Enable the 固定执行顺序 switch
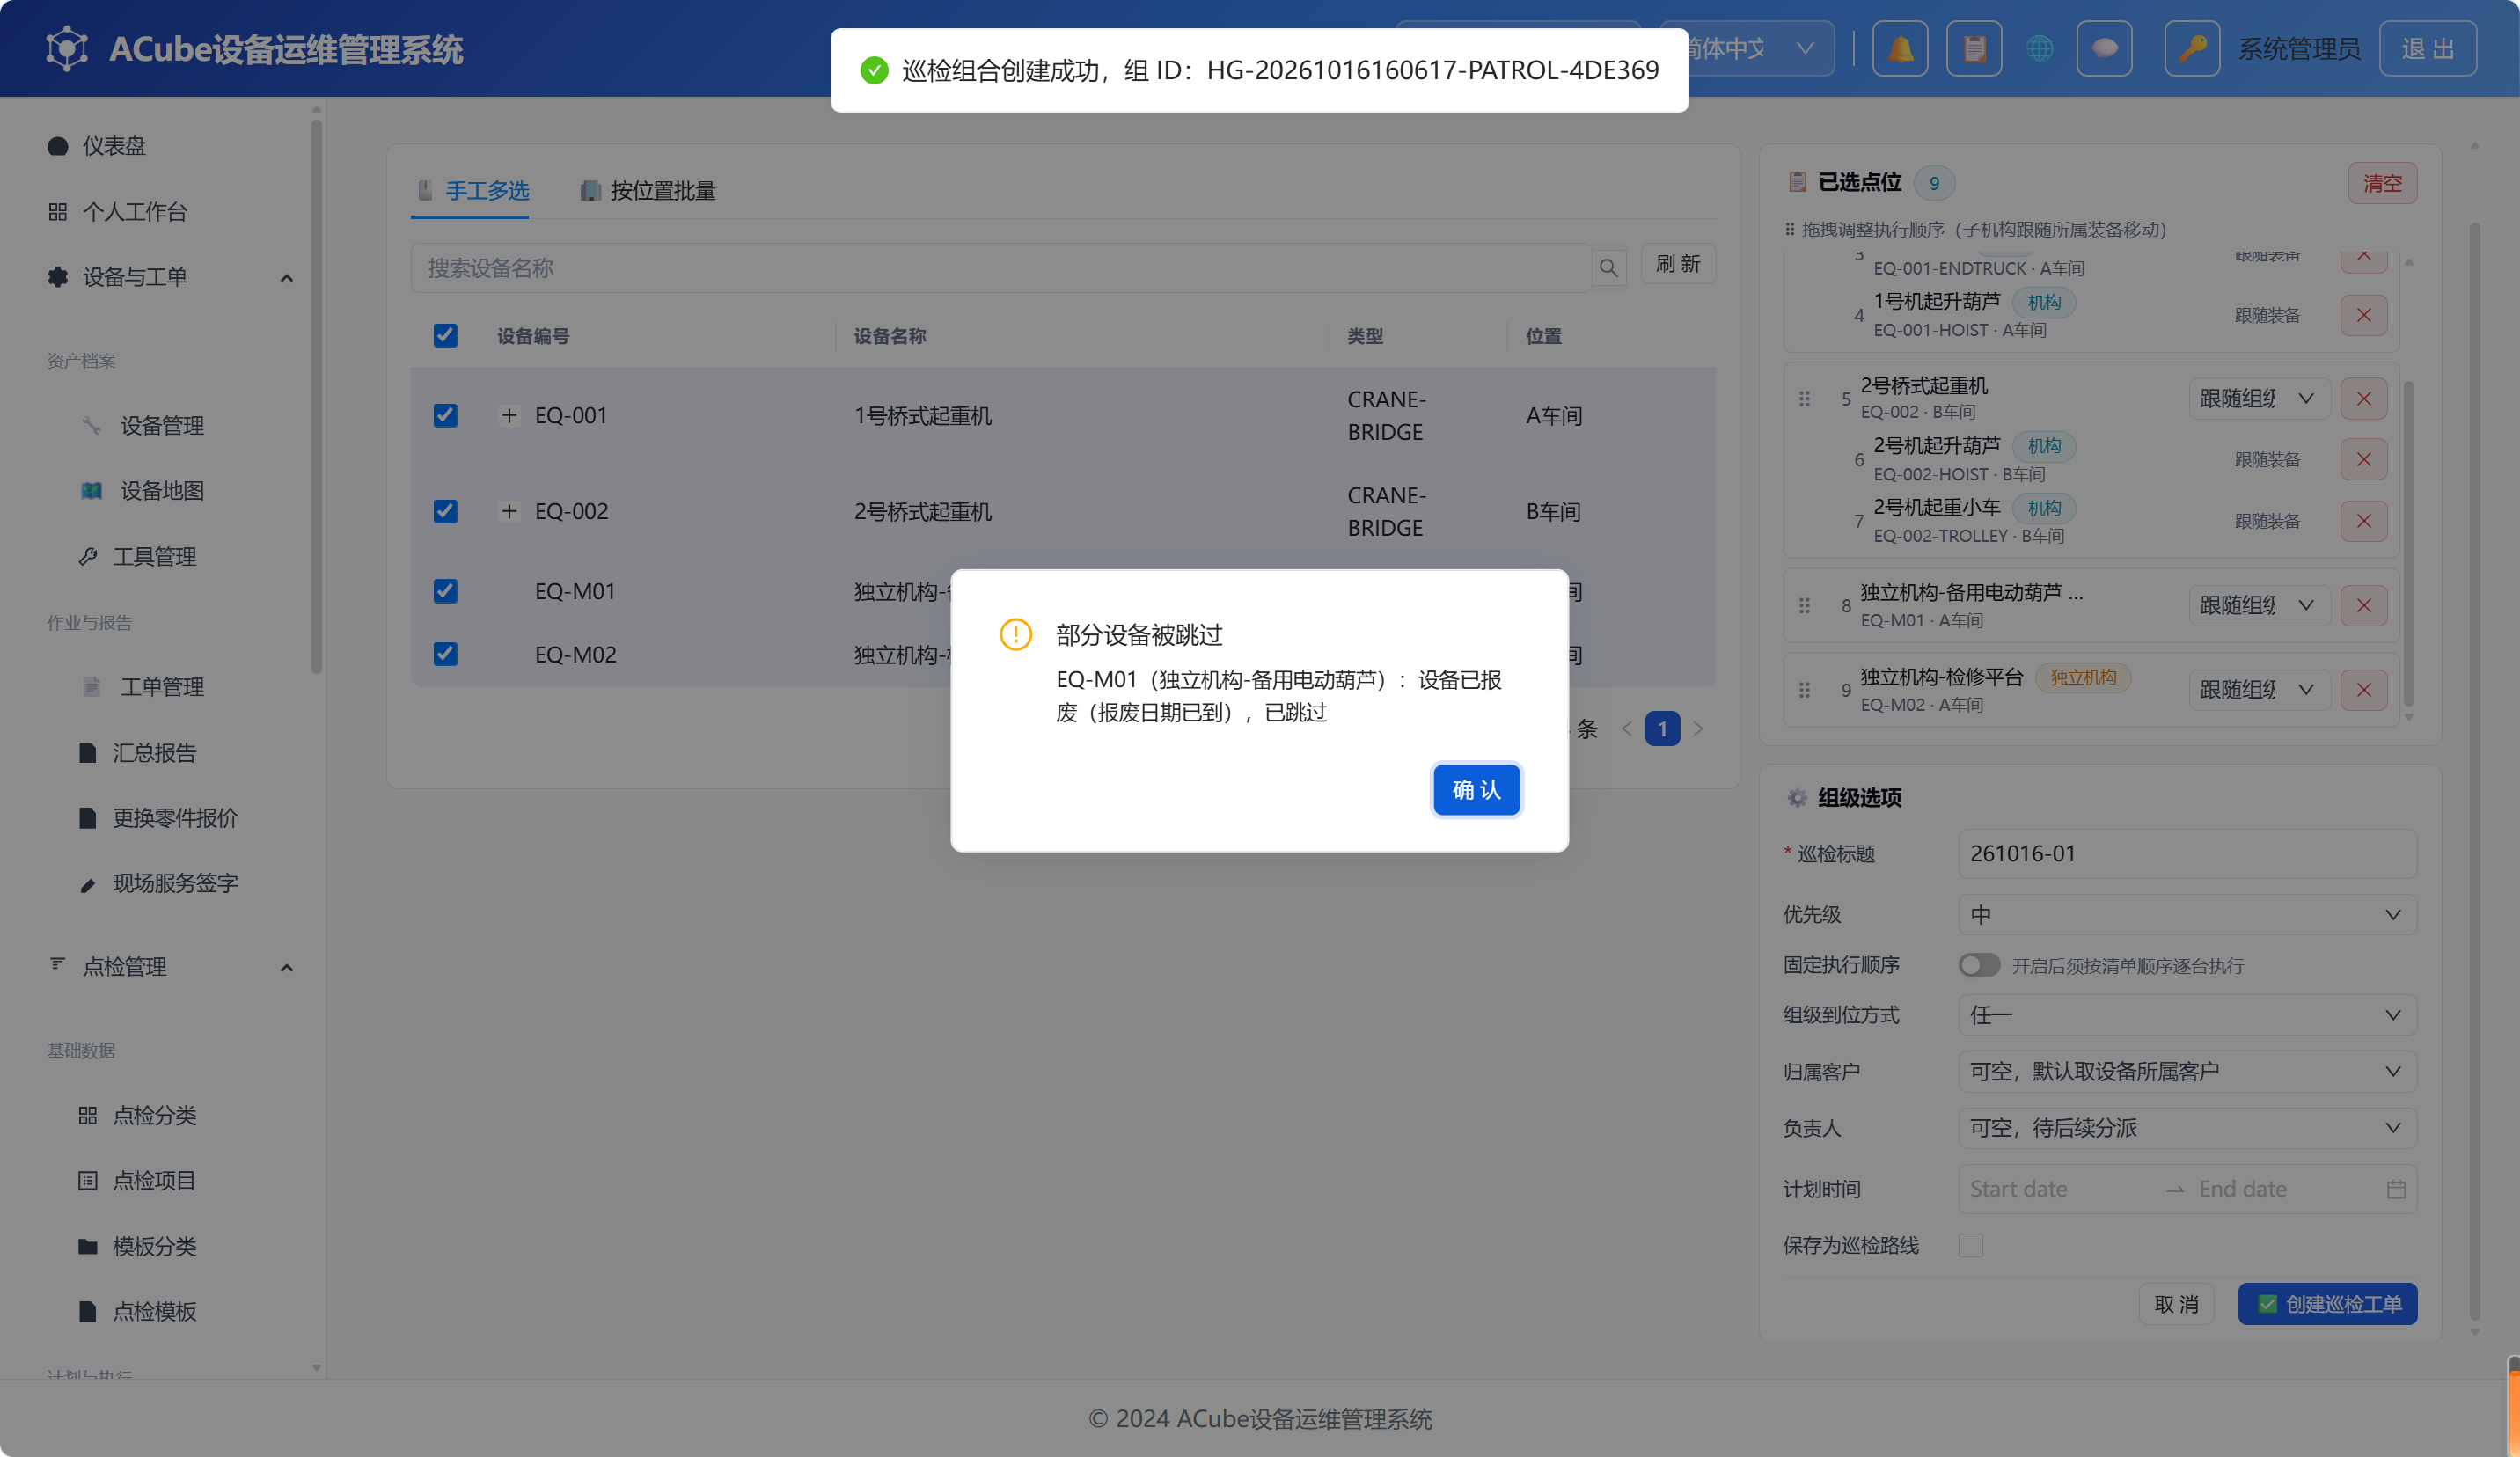Image resolution: width=2520 pixels, height=1457 pixels. coord(1979,964)
